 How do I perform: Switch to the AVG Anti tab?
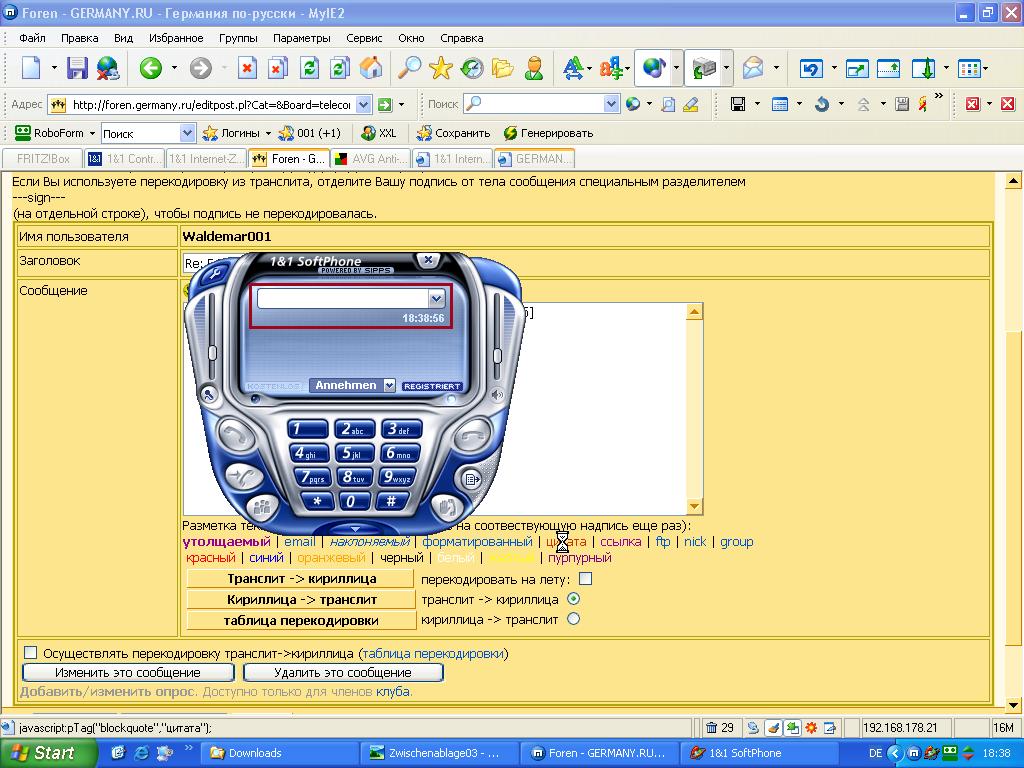[x=371, y=159]
